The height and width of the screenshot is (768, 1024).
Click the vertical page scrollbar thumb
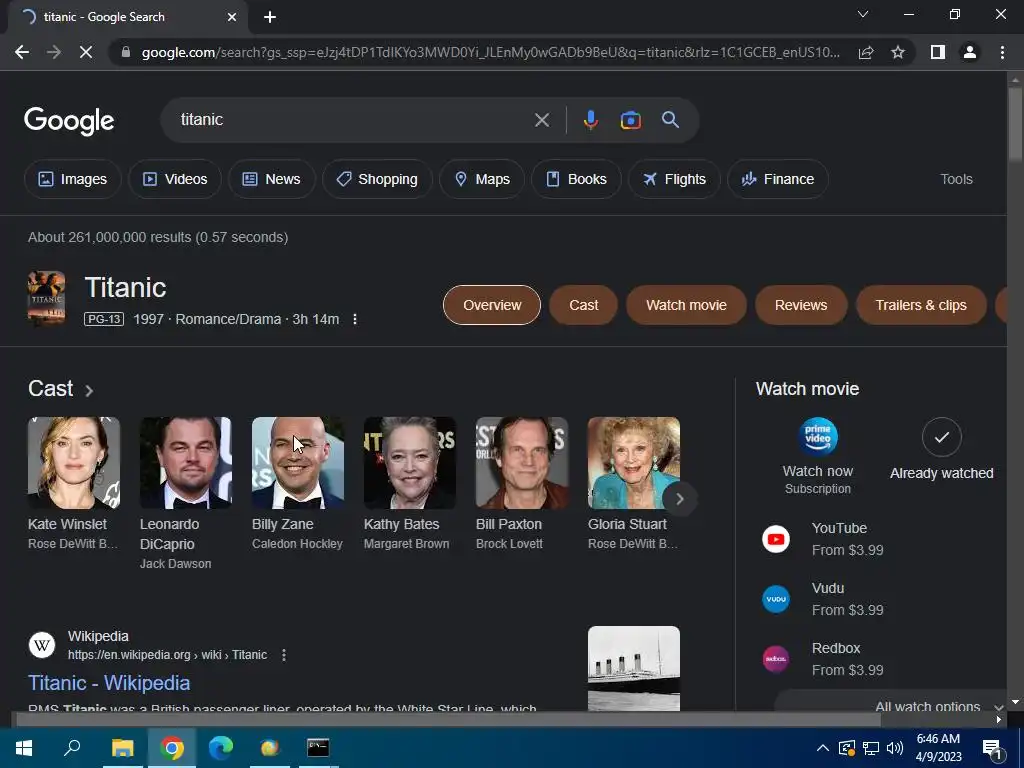[1015, 122]
